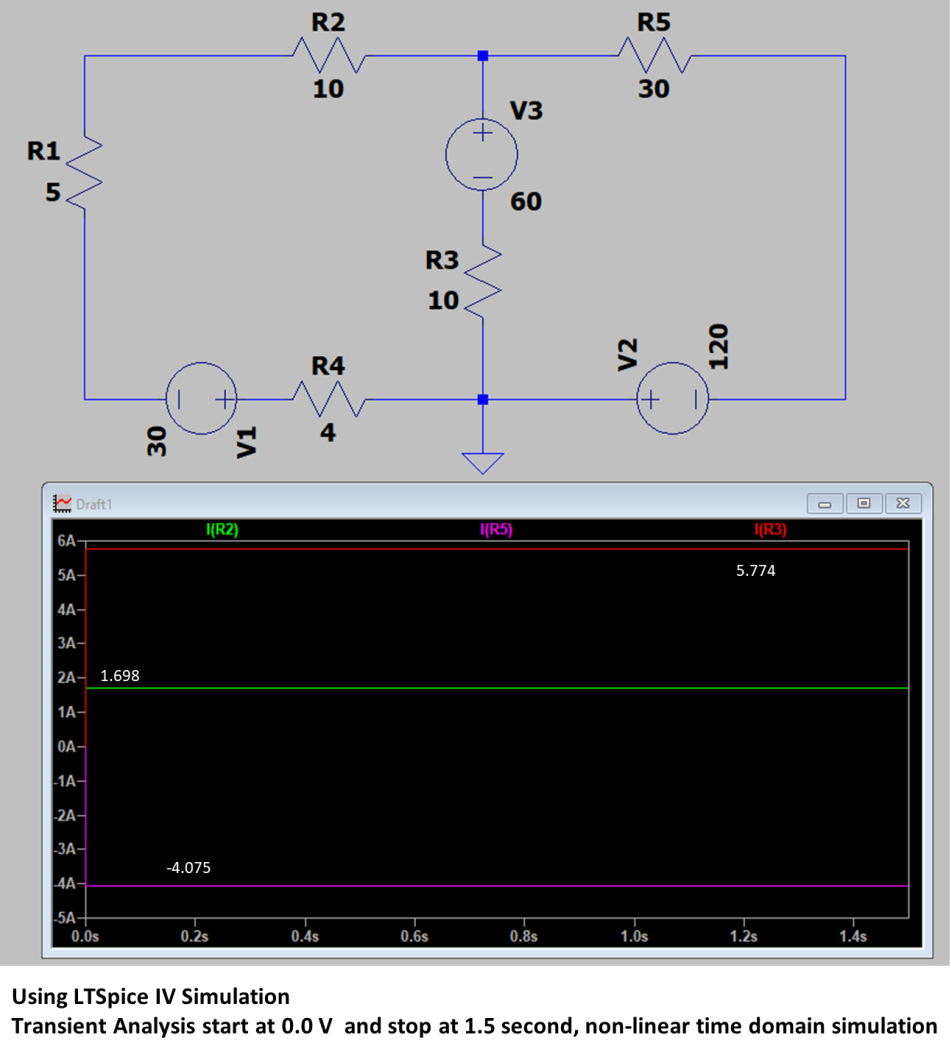Click the 0A vertical axis label

[66, 747]
